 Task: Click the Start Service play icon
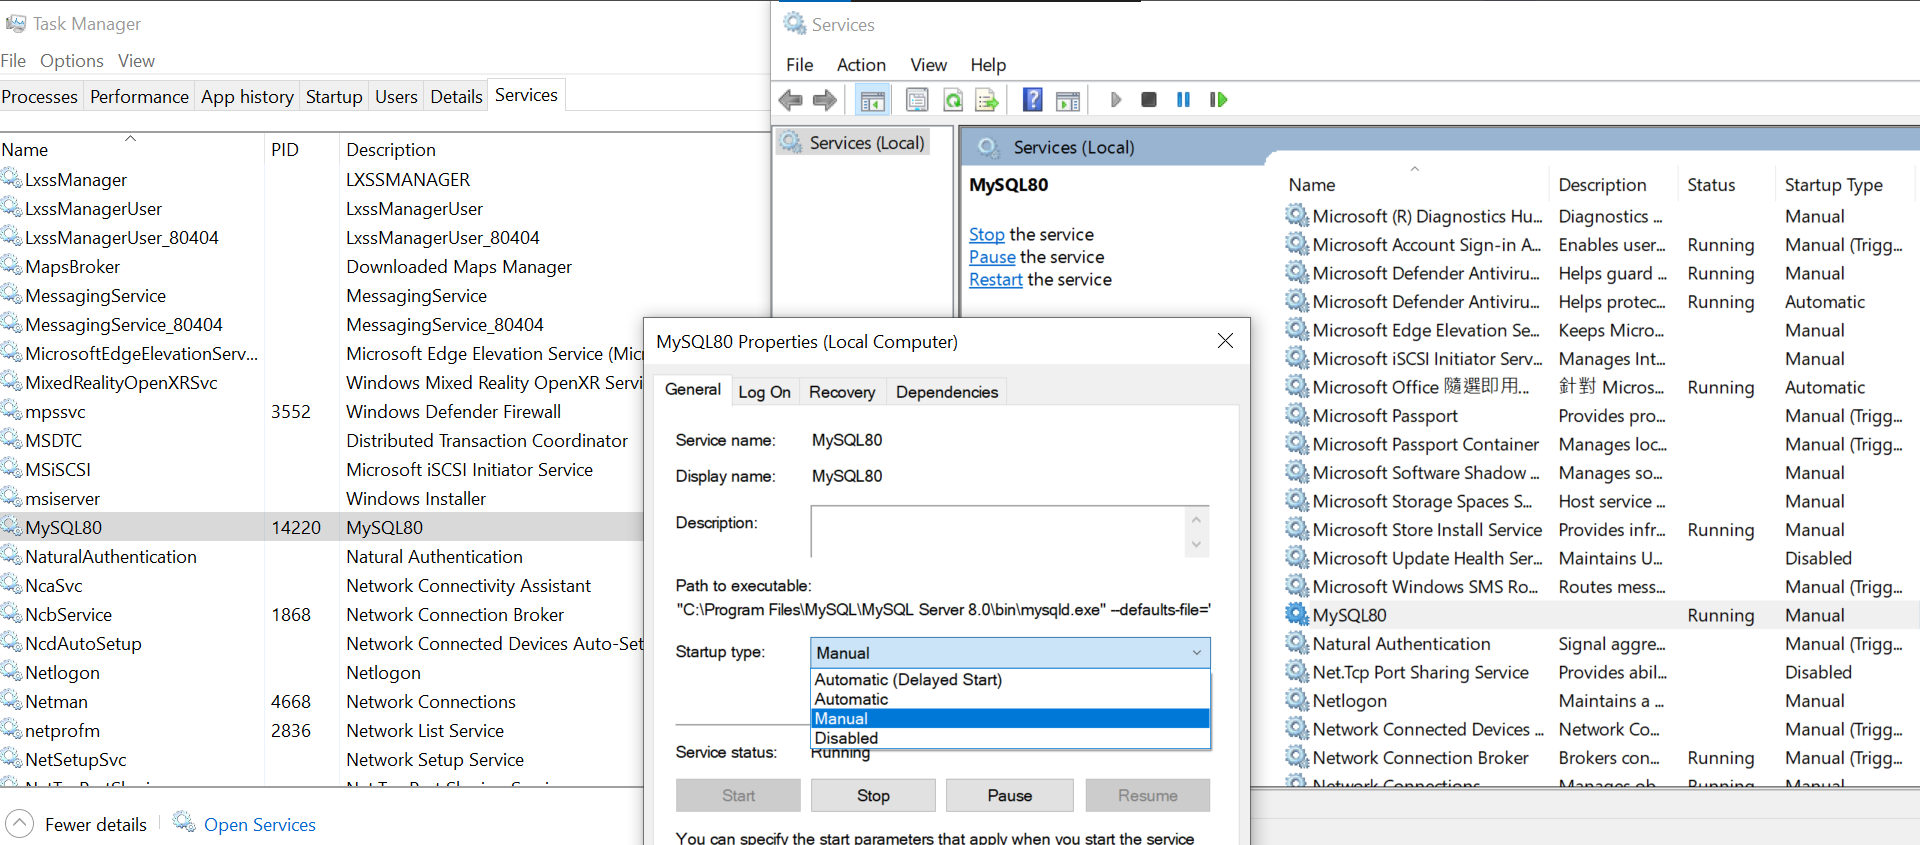click(x=1116, y=100)
